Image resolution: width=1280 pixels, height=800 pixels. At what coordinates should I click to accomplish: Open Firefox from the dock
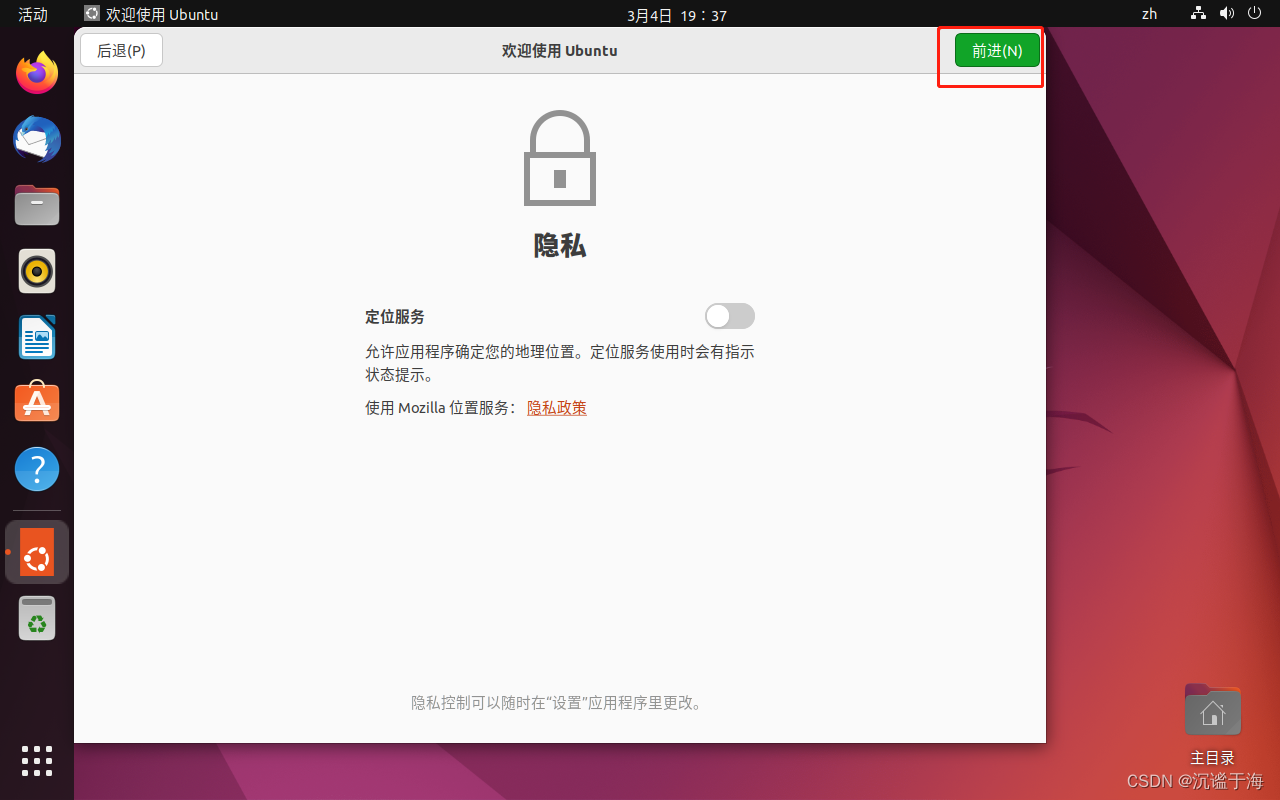pyautogui.click(x=37, y=73)
